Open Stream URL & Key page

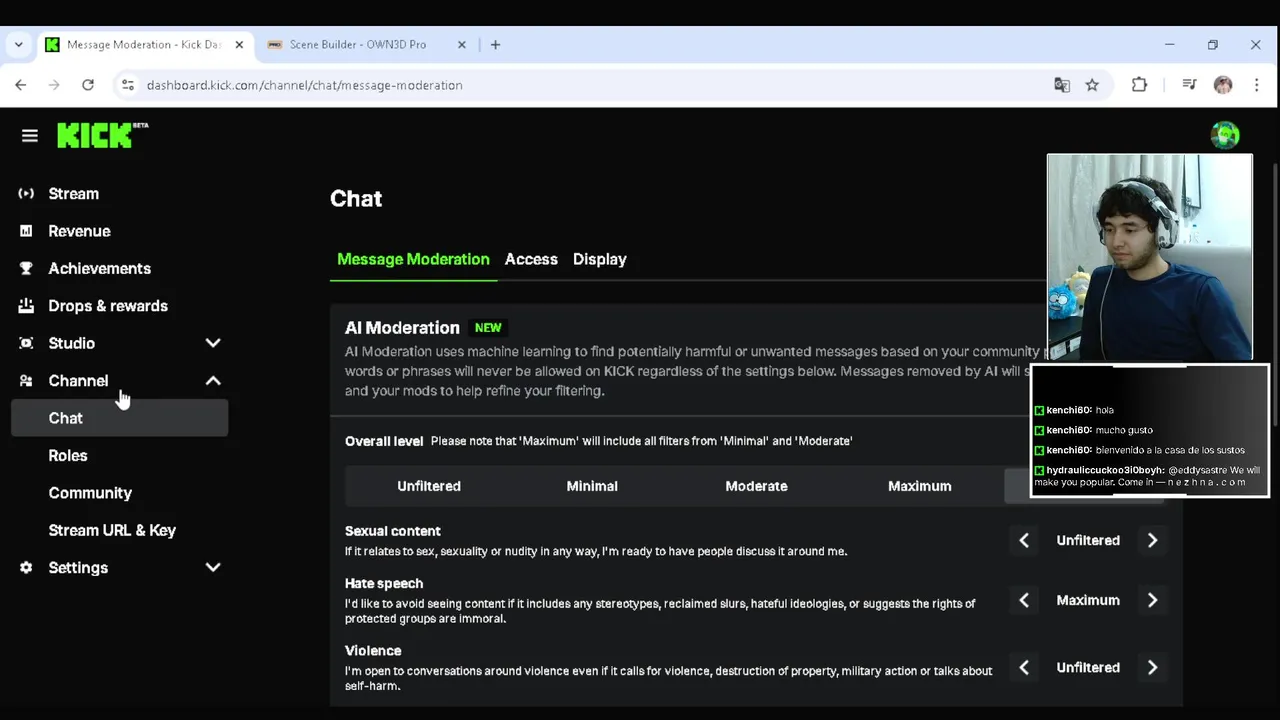pyautogui.click(x=112, y=530)
